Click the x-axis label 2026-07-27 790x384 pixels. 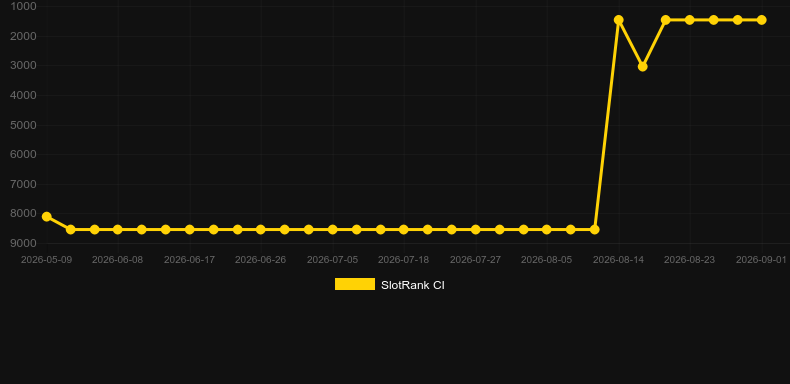pyautogui.click(x=476, y=260)
